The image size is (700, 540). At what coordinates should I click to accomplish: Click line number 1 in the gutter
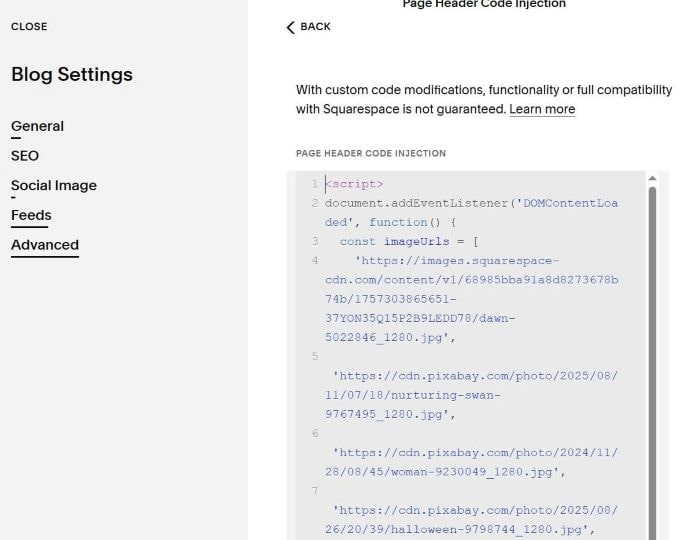tap(314, 184)
